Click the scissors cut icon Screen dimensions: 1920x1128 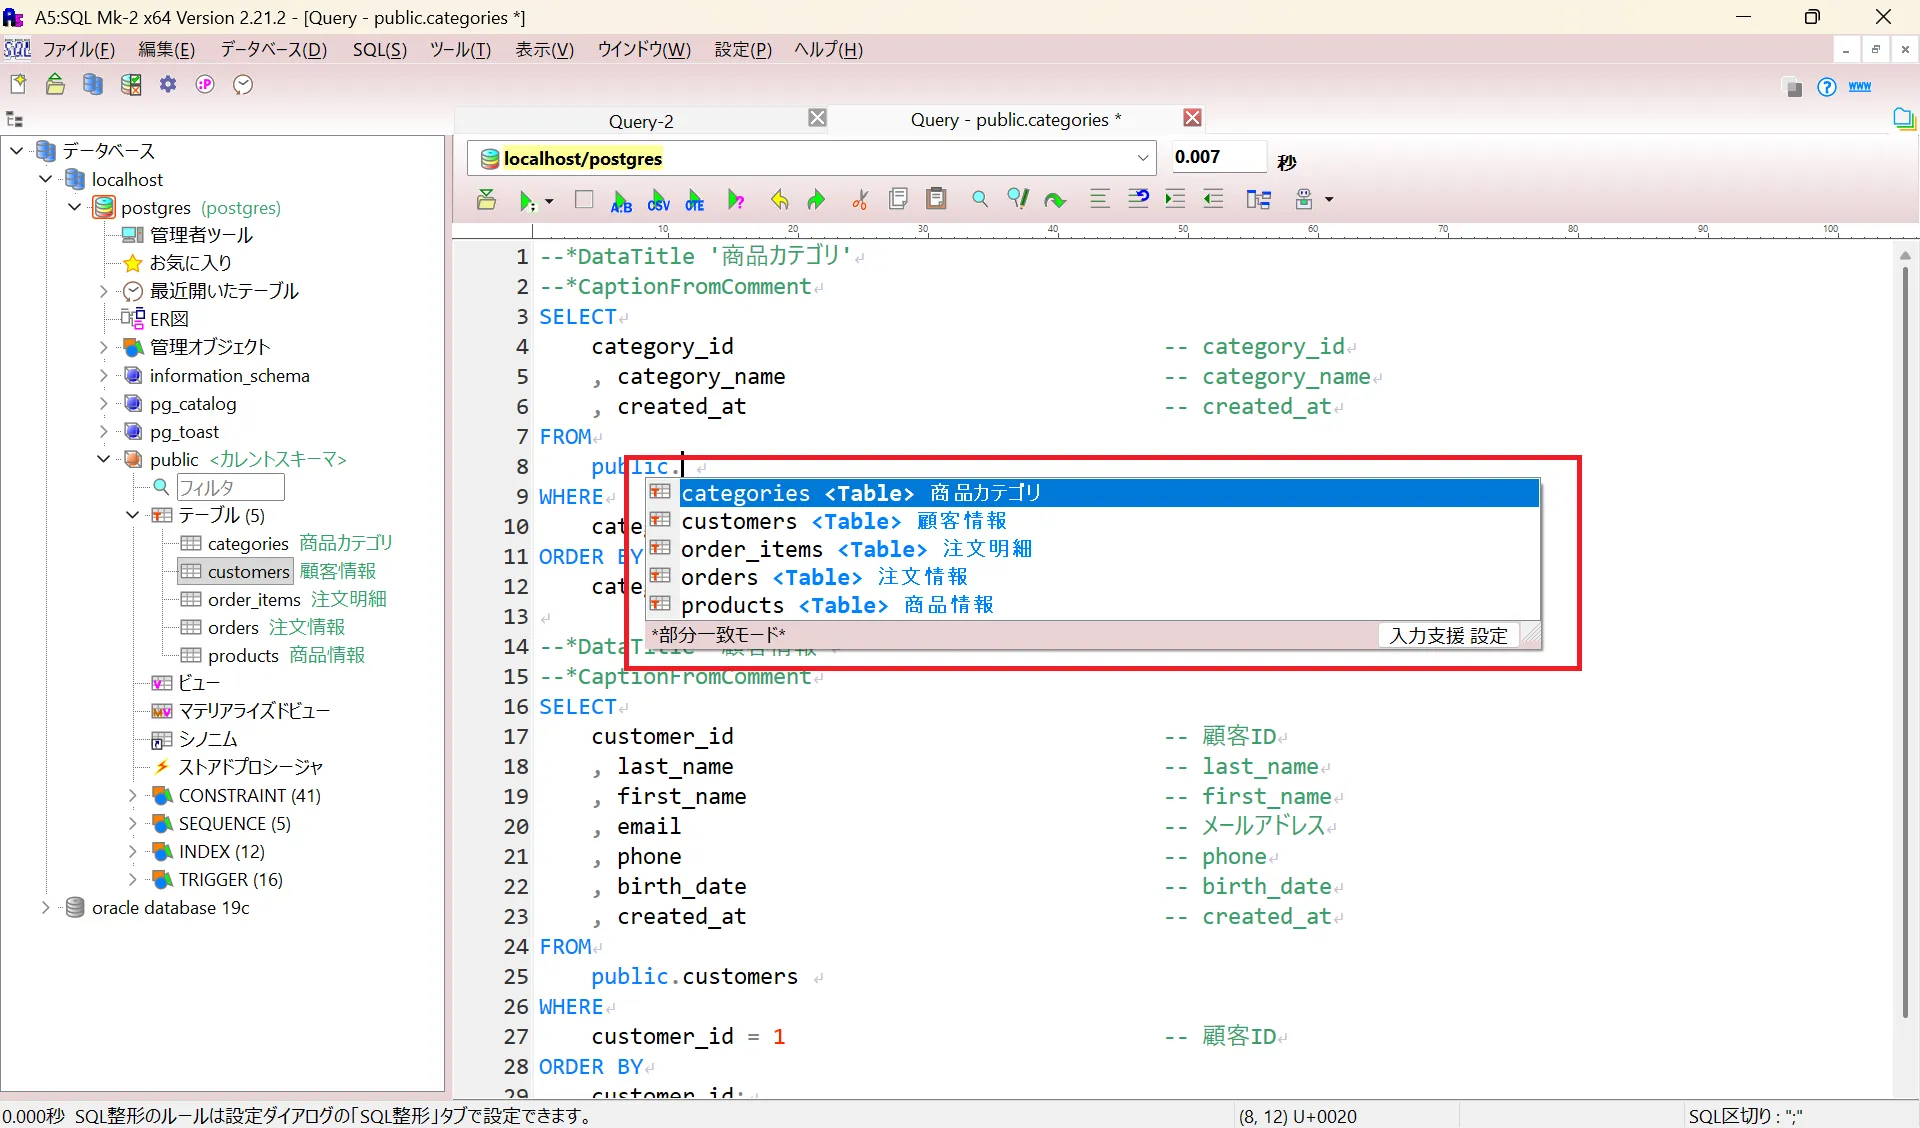coord(860,200)
